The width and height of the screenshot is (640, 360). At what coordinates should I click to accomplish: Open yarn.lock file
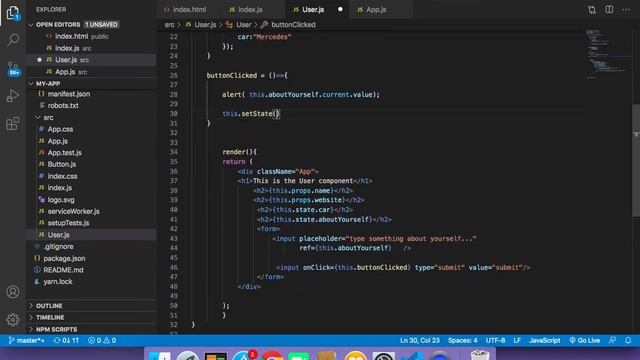[x=58, y=282]
